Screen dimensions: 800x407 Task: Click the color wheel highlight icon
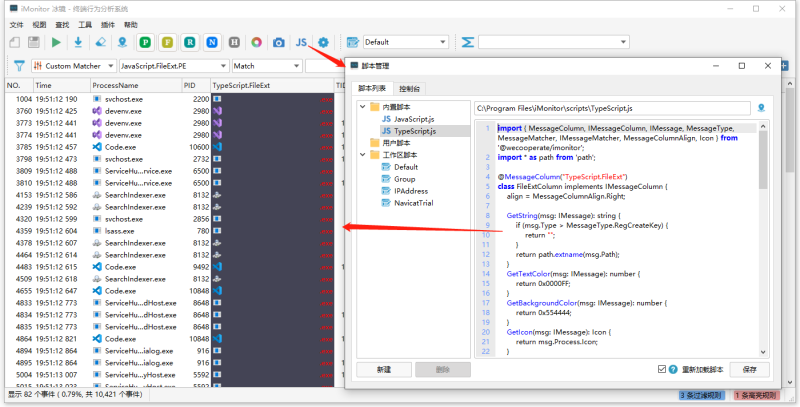(257, 42)
